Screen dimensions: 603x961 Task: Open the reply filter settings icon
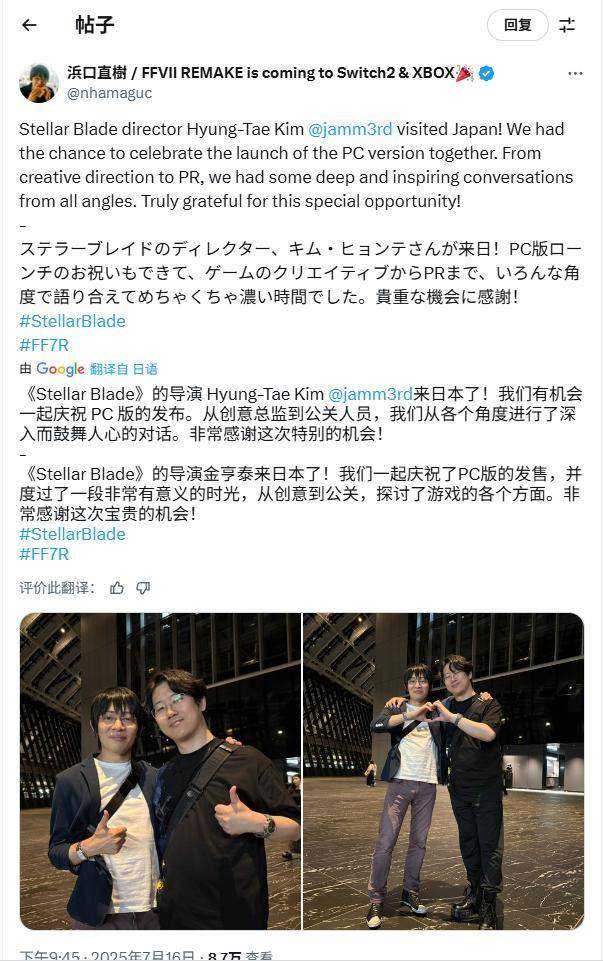[567, 25]
